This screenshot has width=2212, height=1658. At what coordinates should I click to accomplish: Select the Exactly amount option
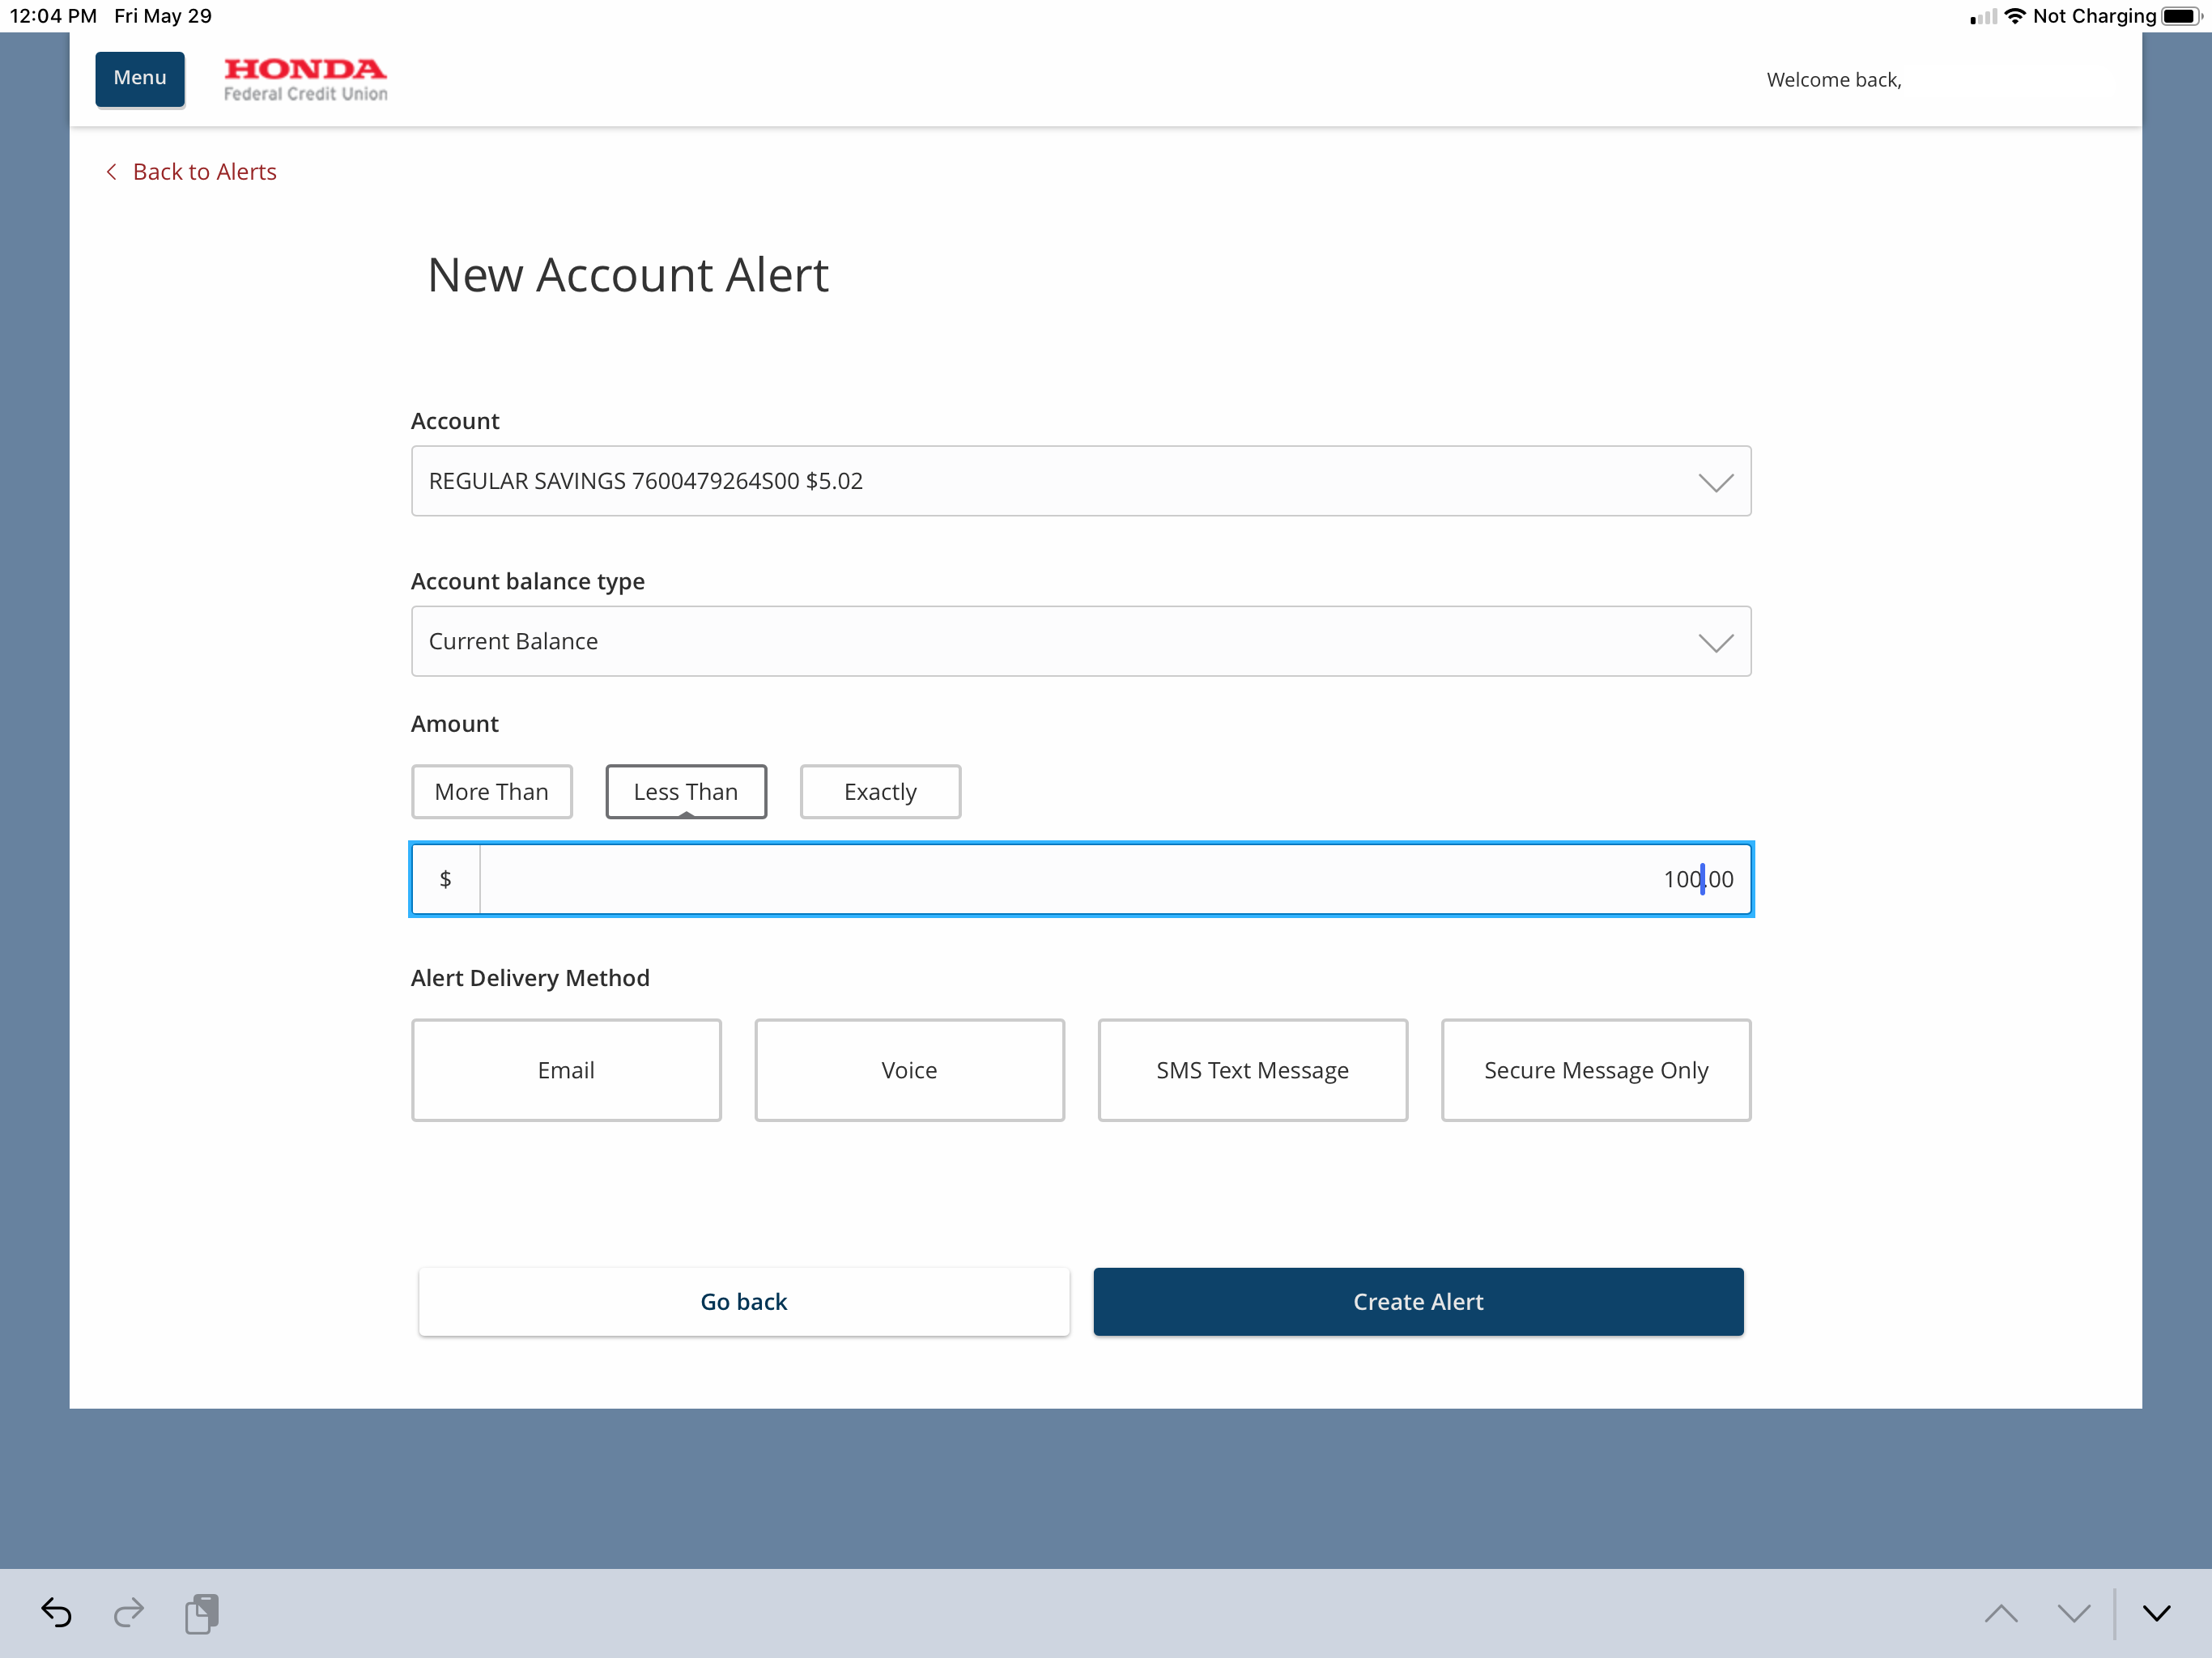(x=880, y=792)
